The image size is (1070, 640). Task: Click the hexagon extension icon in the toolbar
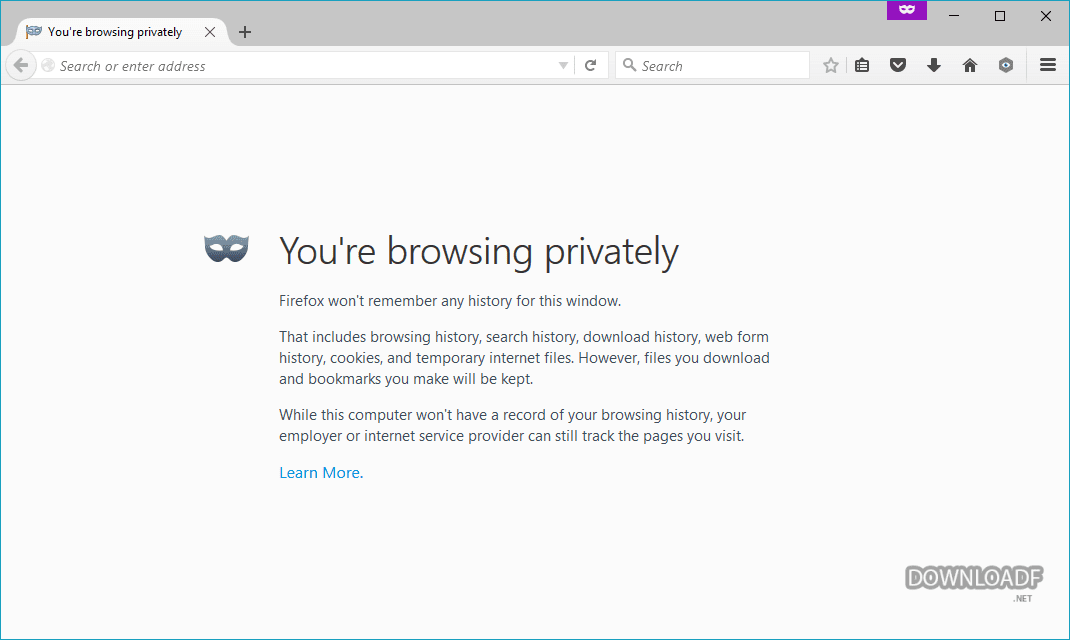[x=1006, y=66]
